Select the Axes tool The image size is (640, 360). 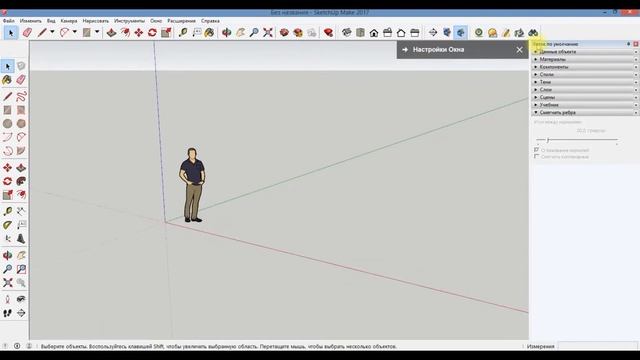(7, 239)
